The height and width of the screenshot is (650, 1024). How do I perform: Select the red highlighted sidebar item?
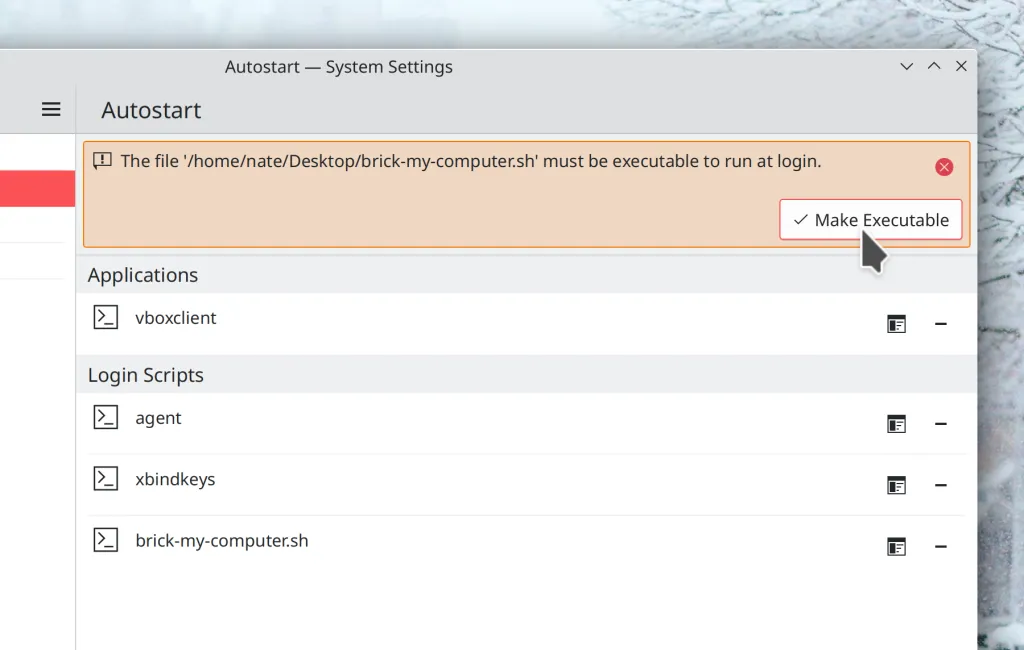[x=37, y=188]
